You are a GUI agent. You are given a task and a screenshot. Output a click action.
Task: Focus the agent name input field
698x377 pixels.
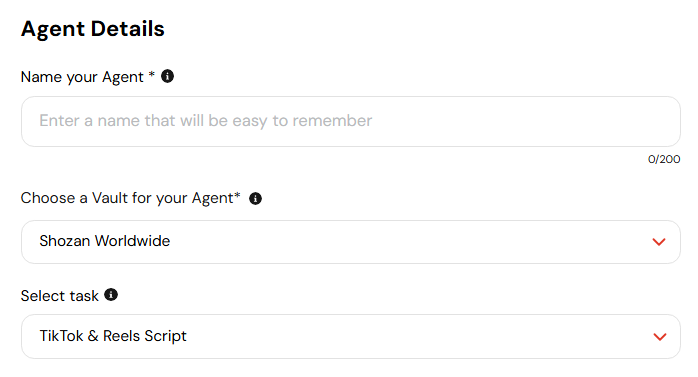pos(351,122)
